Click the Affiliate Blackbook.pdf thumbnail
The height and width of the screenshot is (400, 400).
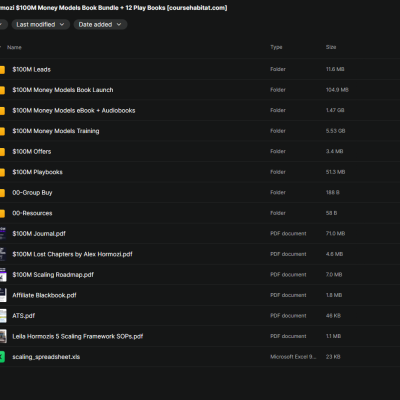3,295
